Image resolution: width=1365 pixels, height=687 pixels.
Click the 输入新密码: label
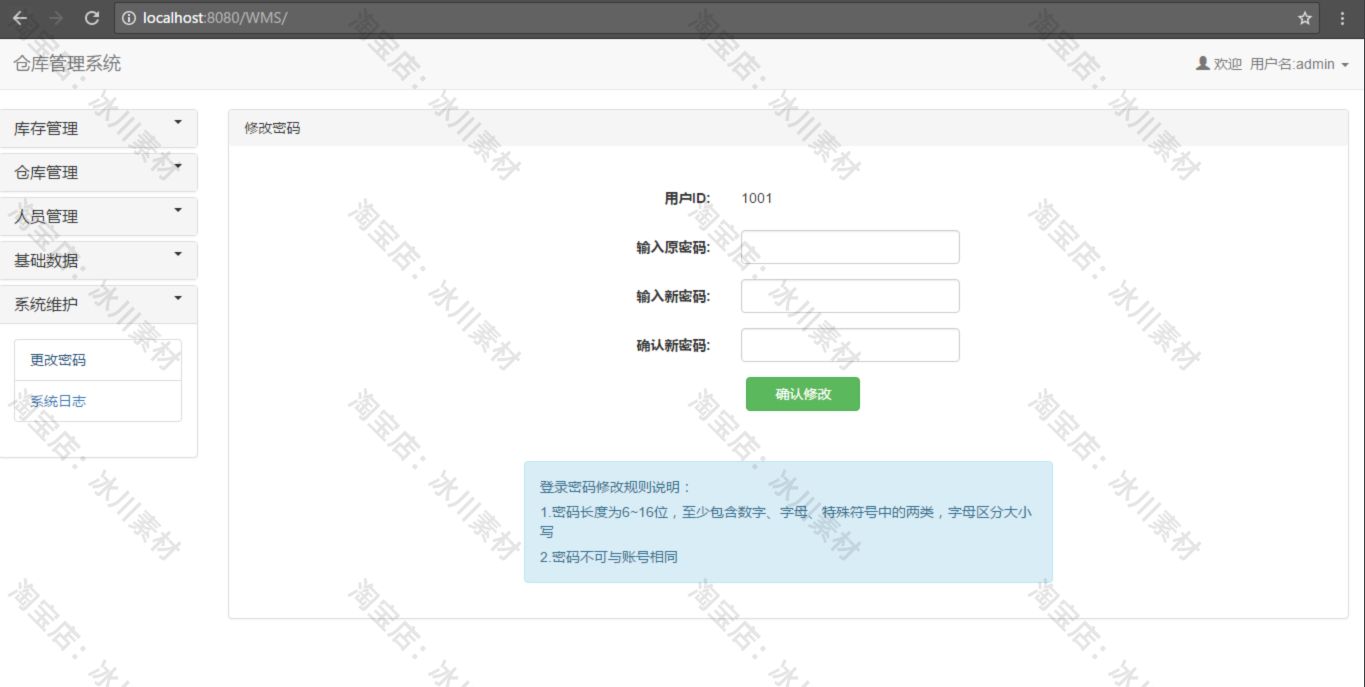tap(673, 296)
